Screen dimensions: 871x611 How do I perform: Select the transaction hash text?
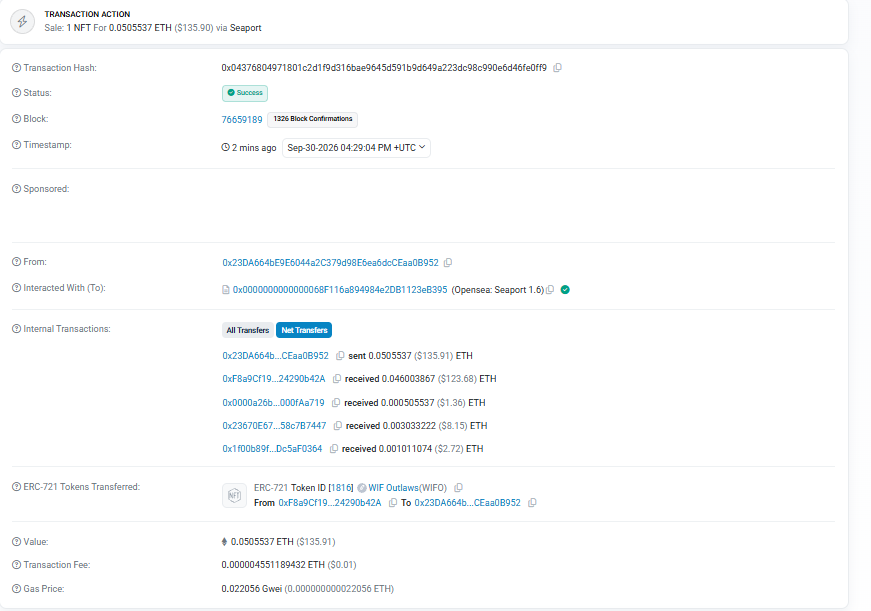[384, 68]
